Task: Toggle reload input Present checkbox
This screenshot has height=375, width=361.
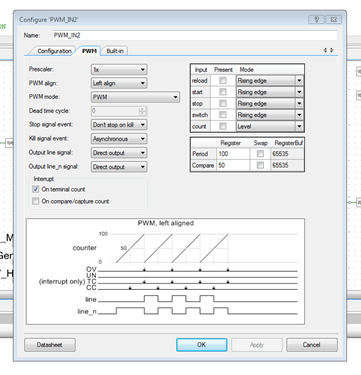Action: [x=223, y=80]
